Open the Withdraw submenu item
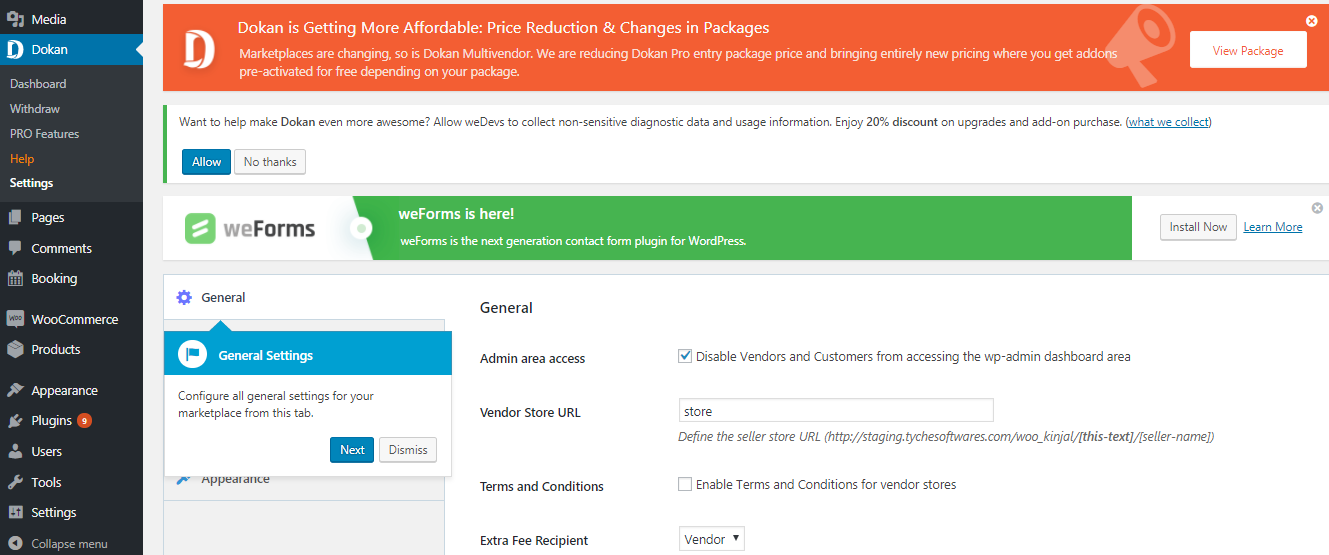Viewport: 1329px width, 555px height. coord(35,109)
